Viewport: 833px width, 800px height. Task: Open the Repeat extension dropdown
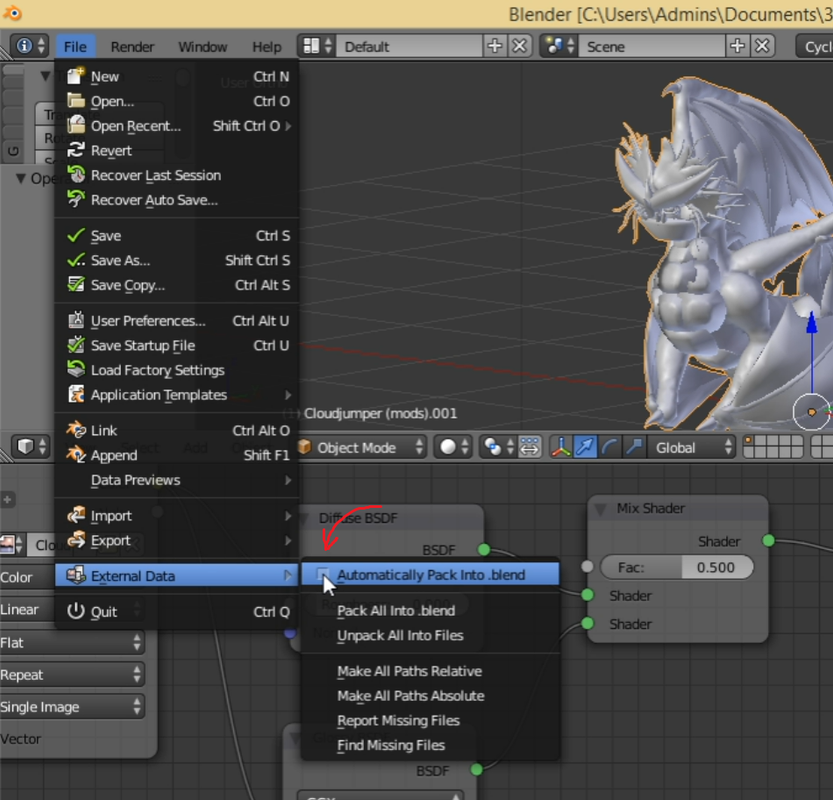(71, 675)
